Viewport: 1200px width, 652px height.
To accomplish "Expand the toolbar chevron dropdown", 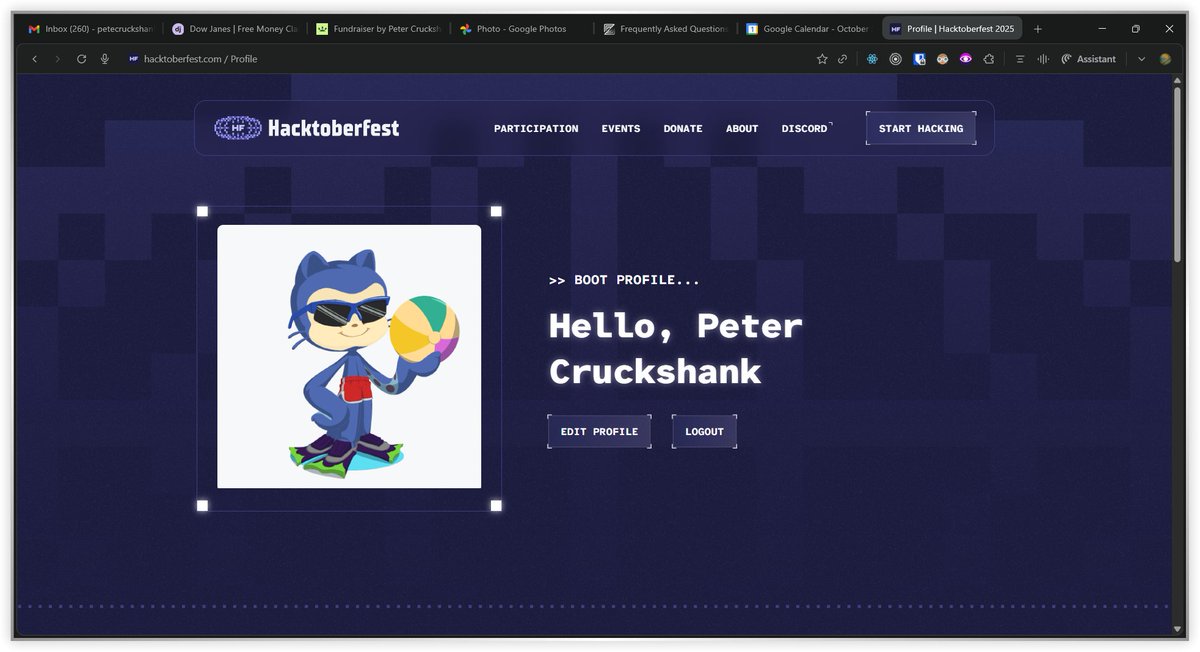I will [1141, 59].
